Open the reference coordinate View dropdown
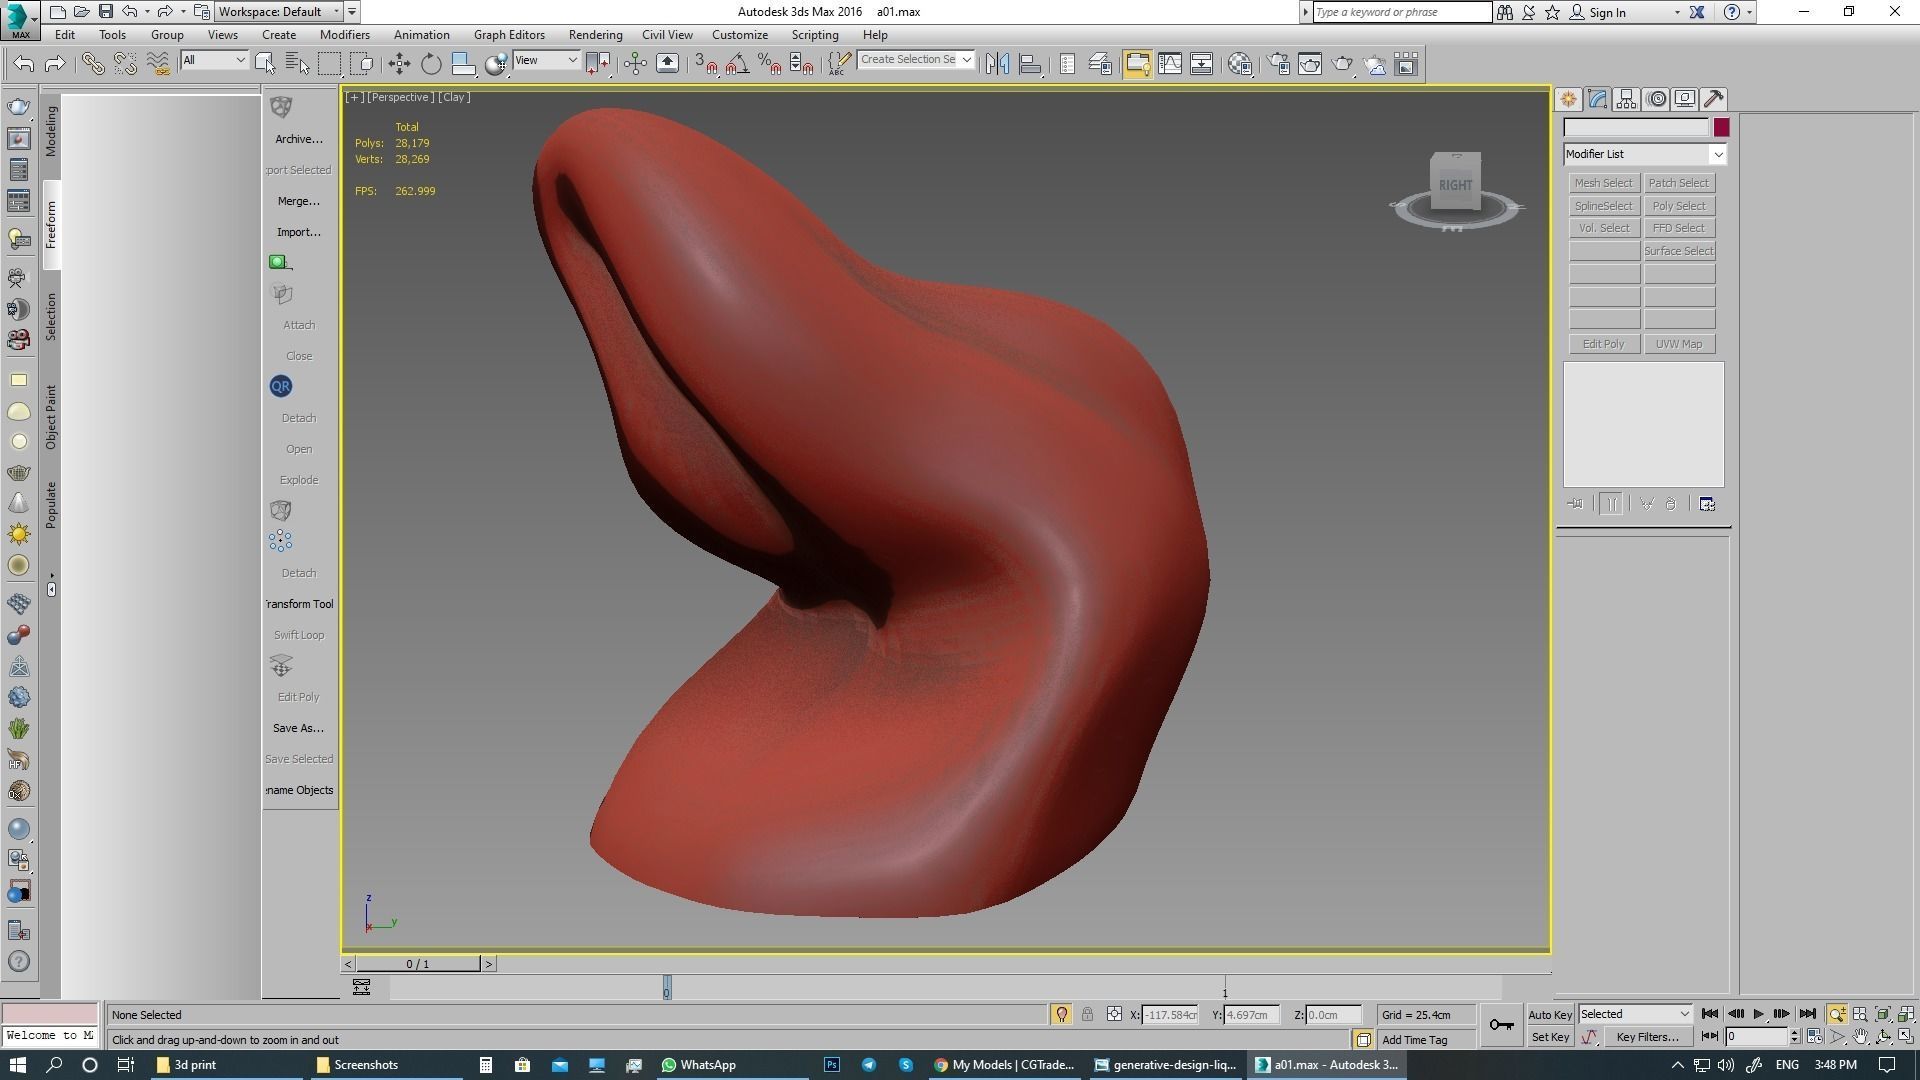This screenshot has height=1080, width=1920. coord(545,60)
